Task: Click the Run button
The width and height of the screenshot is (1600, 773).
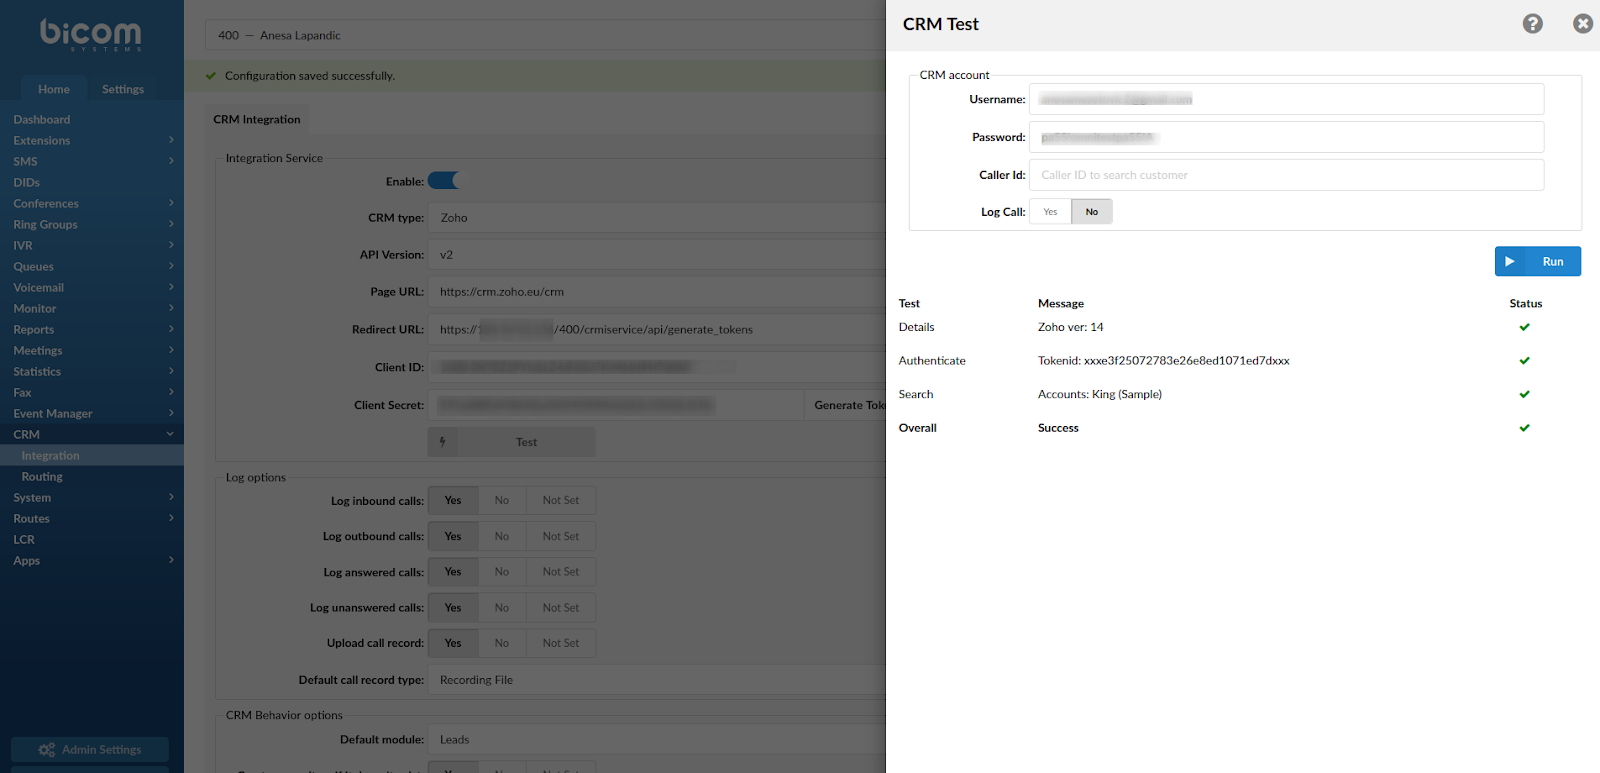Action: click(x=1537, y=261)
